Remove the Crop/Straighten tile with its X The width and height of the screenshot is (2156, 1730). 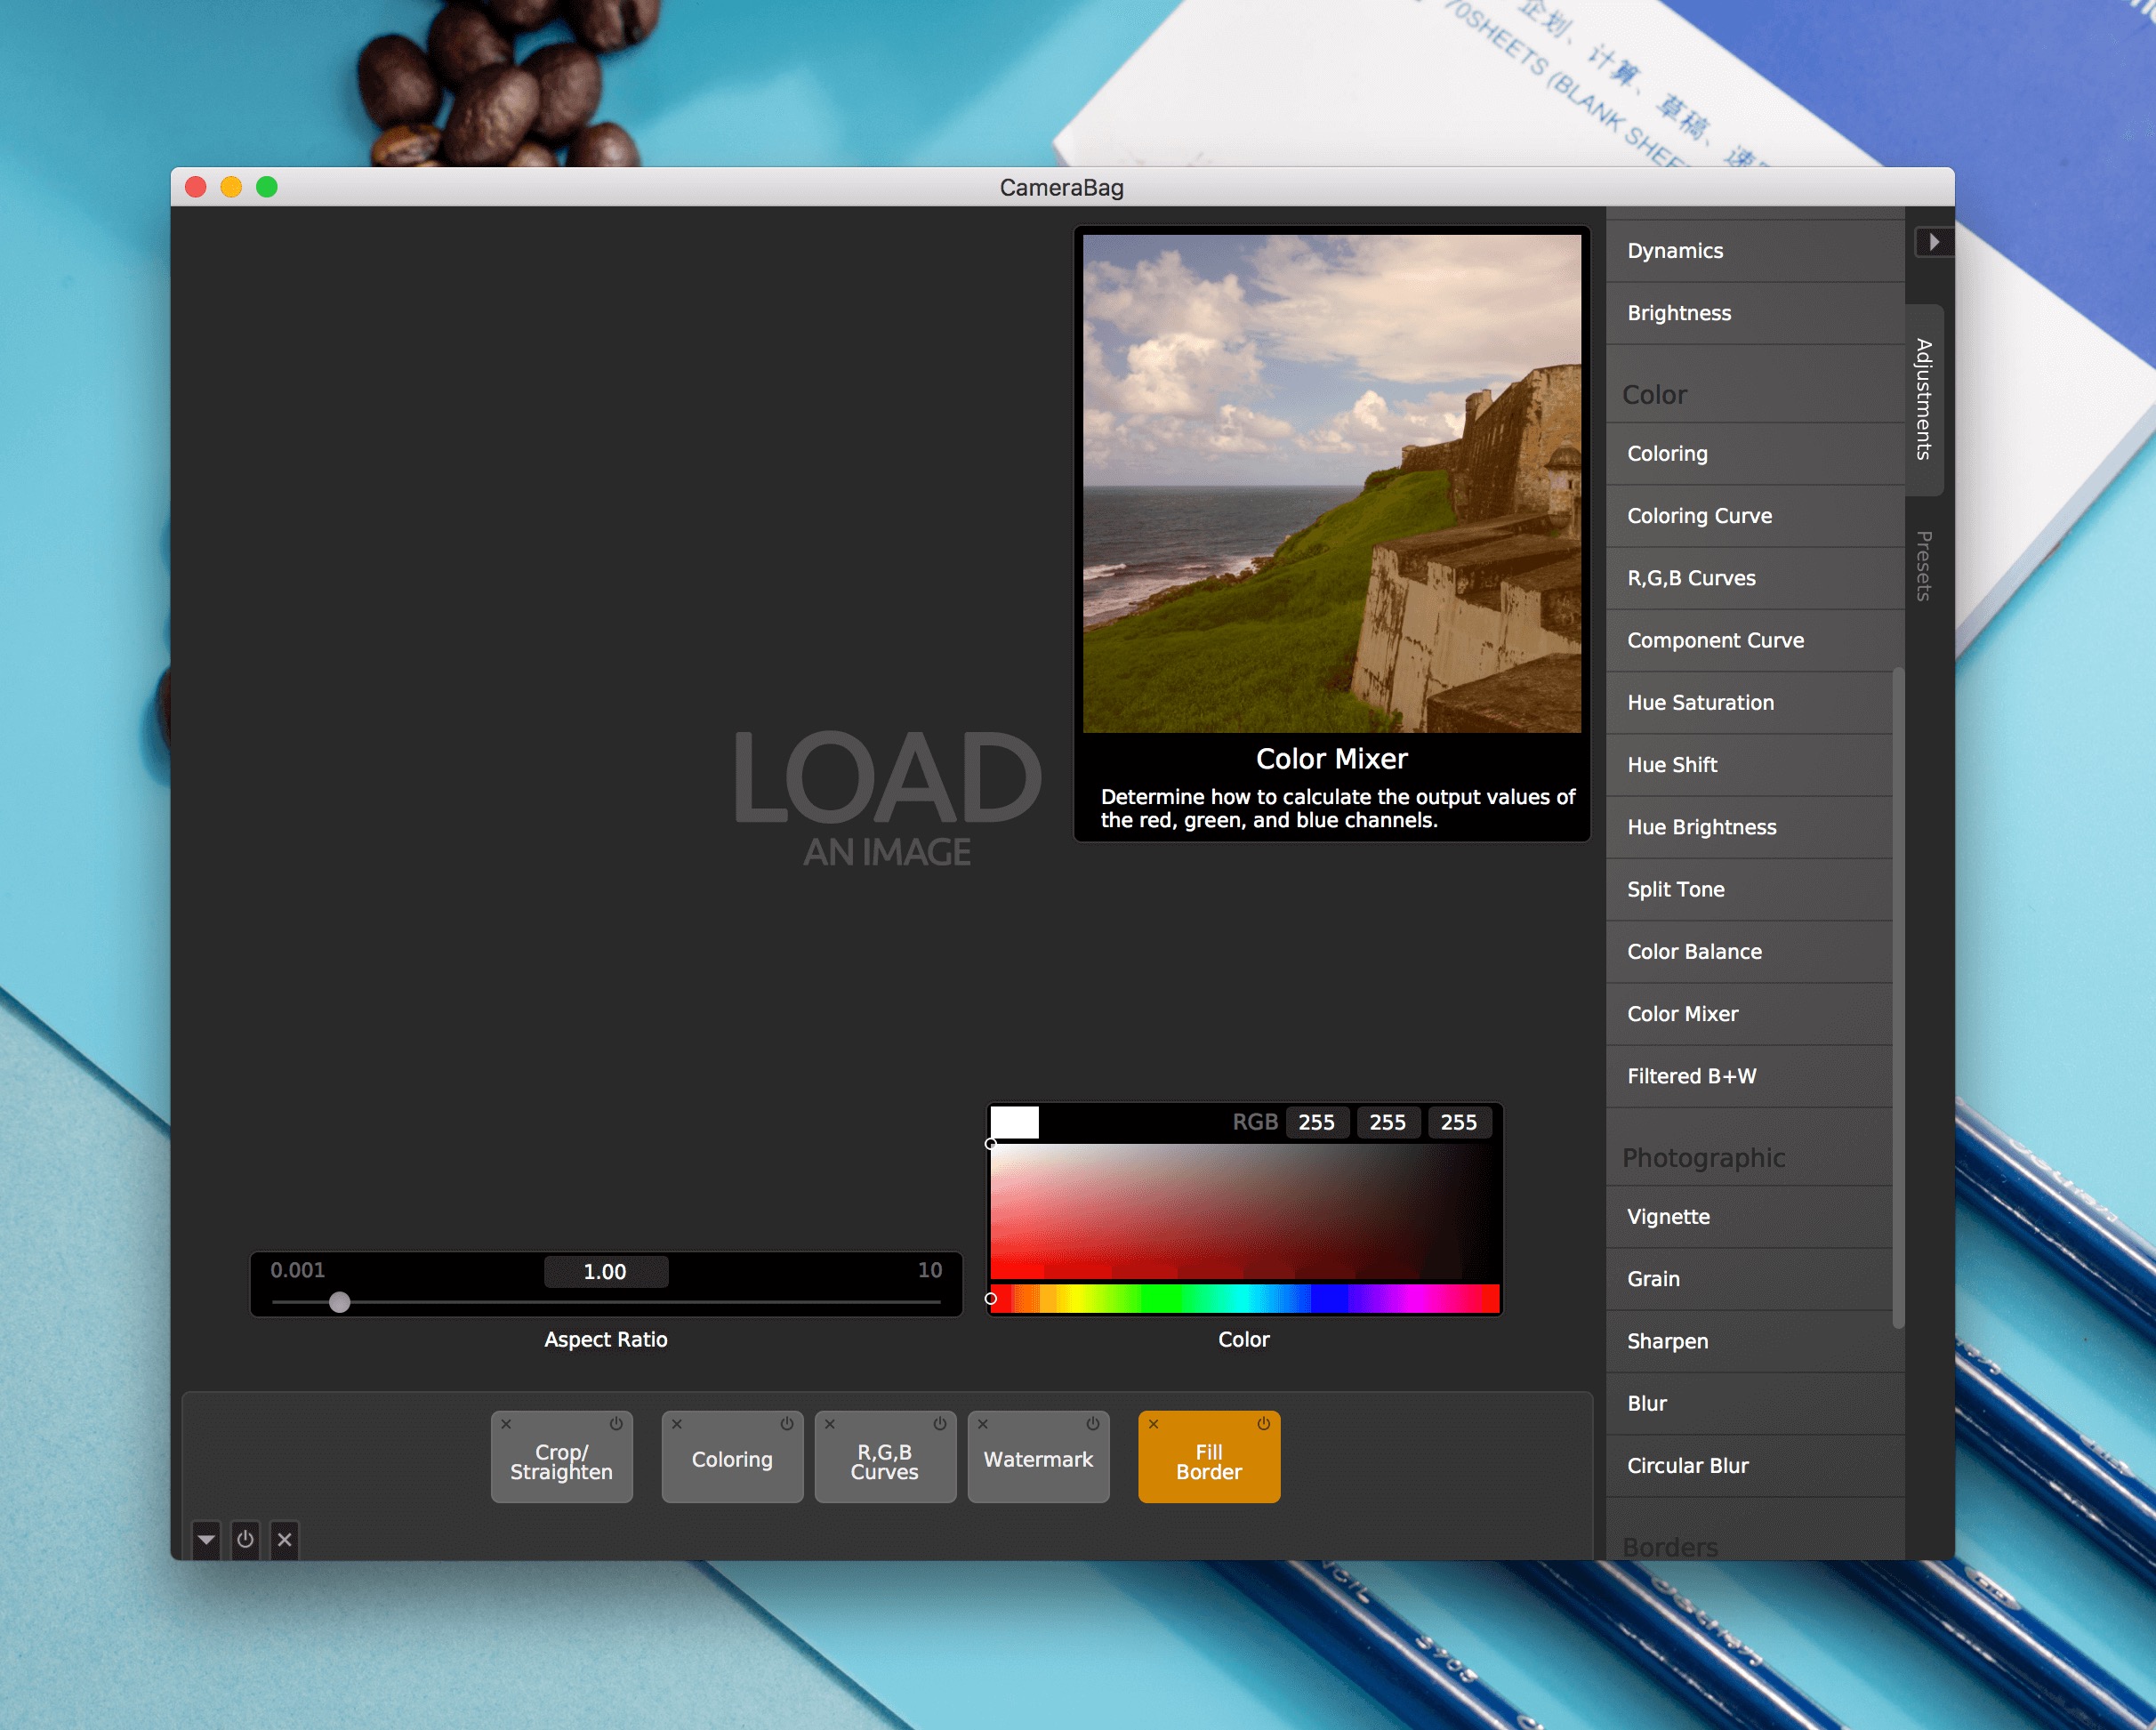(506, 1424)
